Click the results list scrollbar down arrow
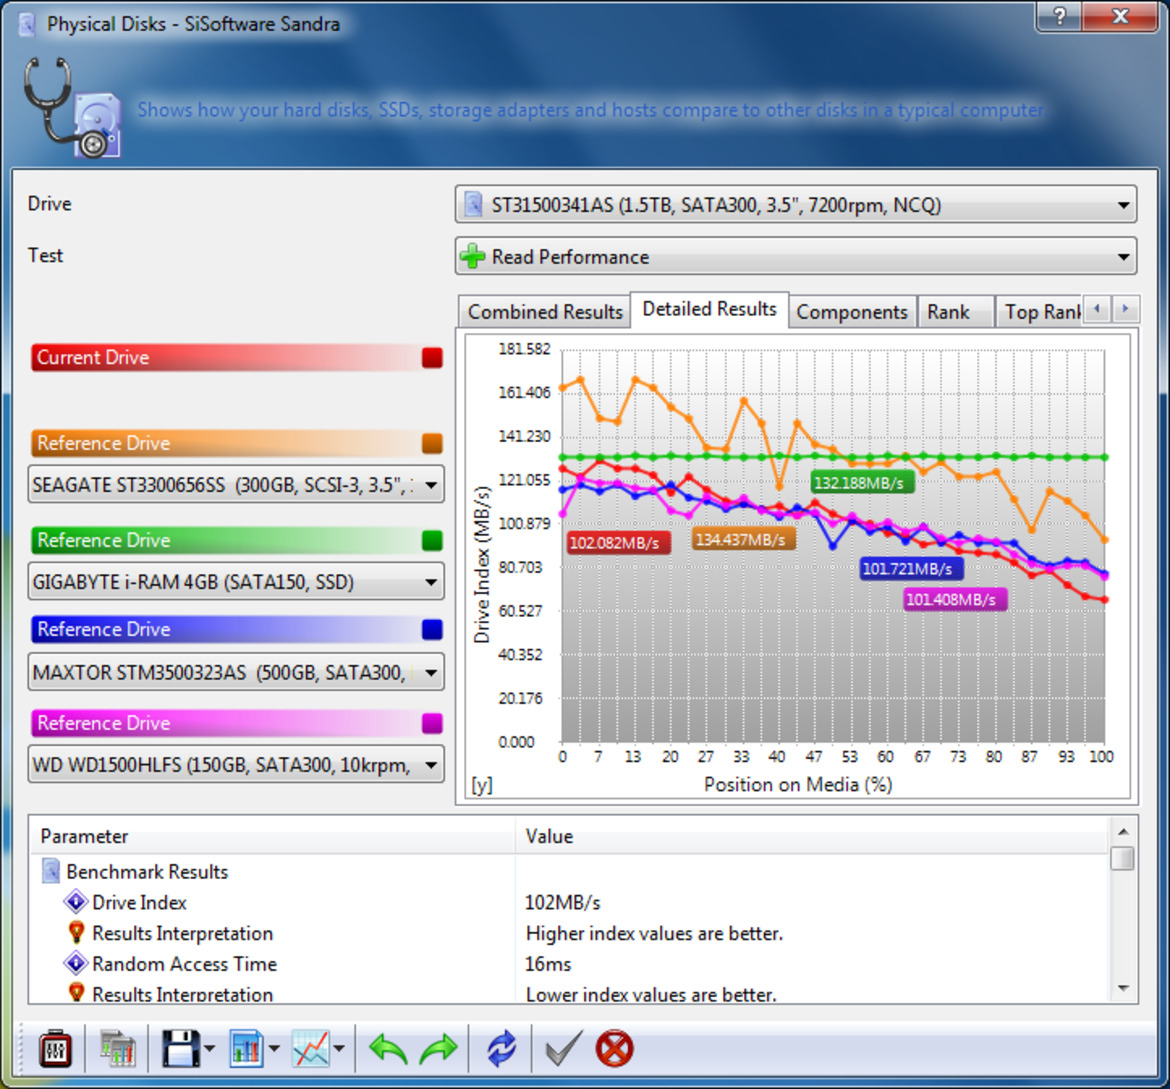The width and height of the screenshot is (1170, 1089). [1123, 988]
